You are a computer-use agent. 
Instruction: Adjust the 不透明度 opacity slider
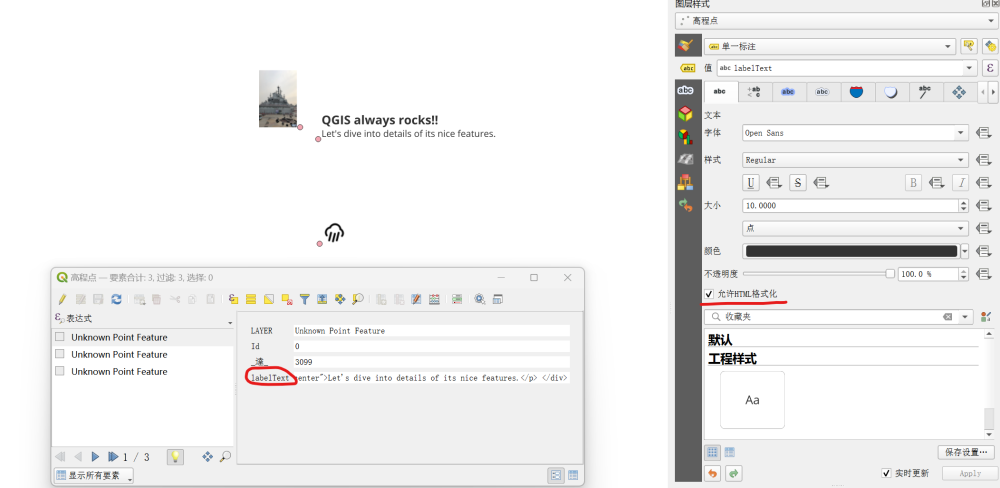tap(819, 274)
